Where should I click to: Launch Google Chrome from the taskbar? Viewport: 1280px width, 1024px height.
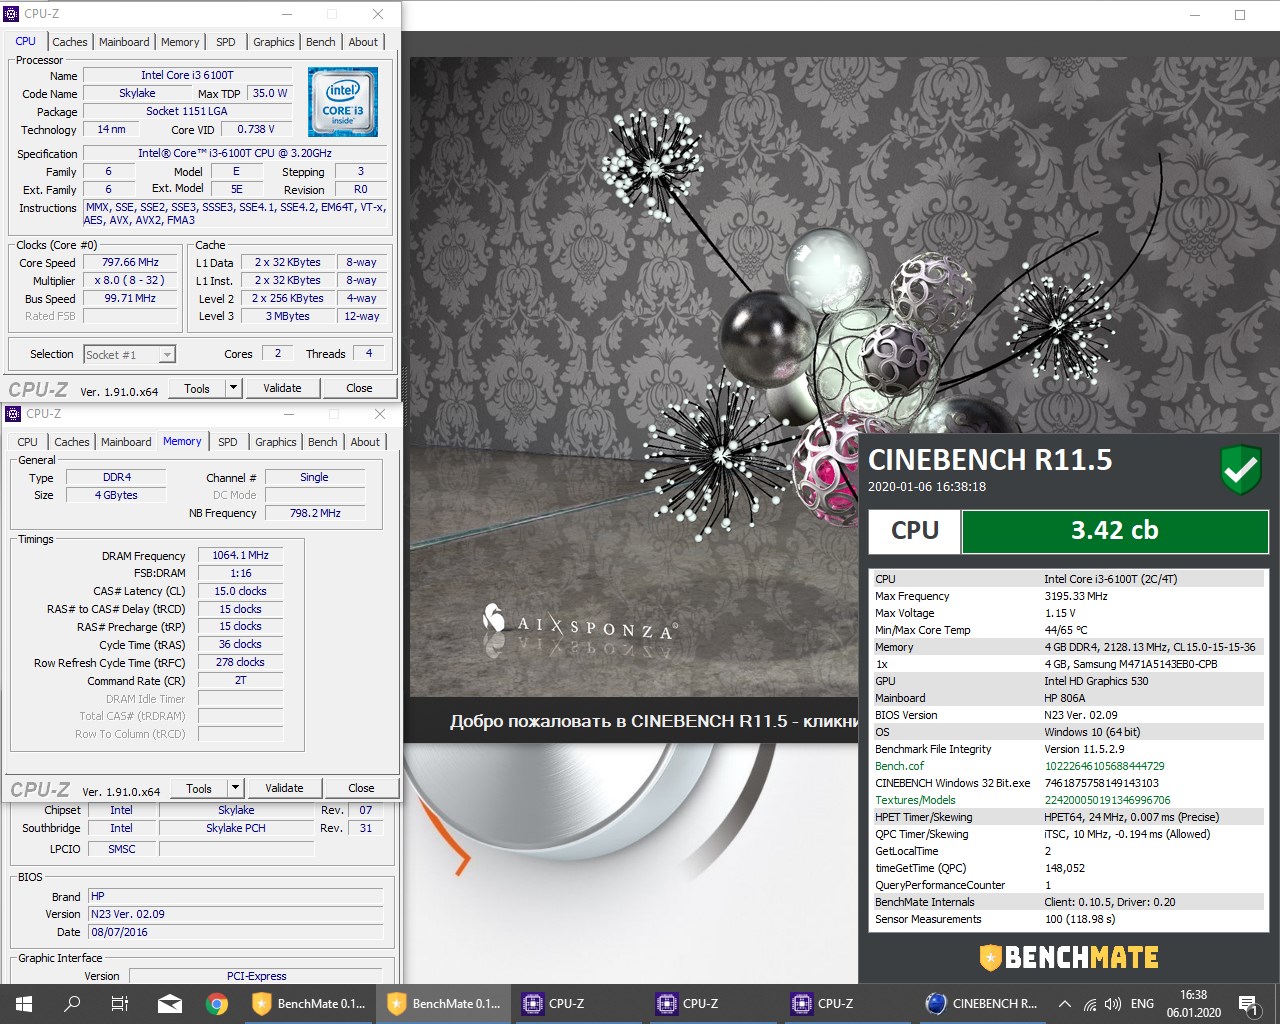pos(217,1003)
